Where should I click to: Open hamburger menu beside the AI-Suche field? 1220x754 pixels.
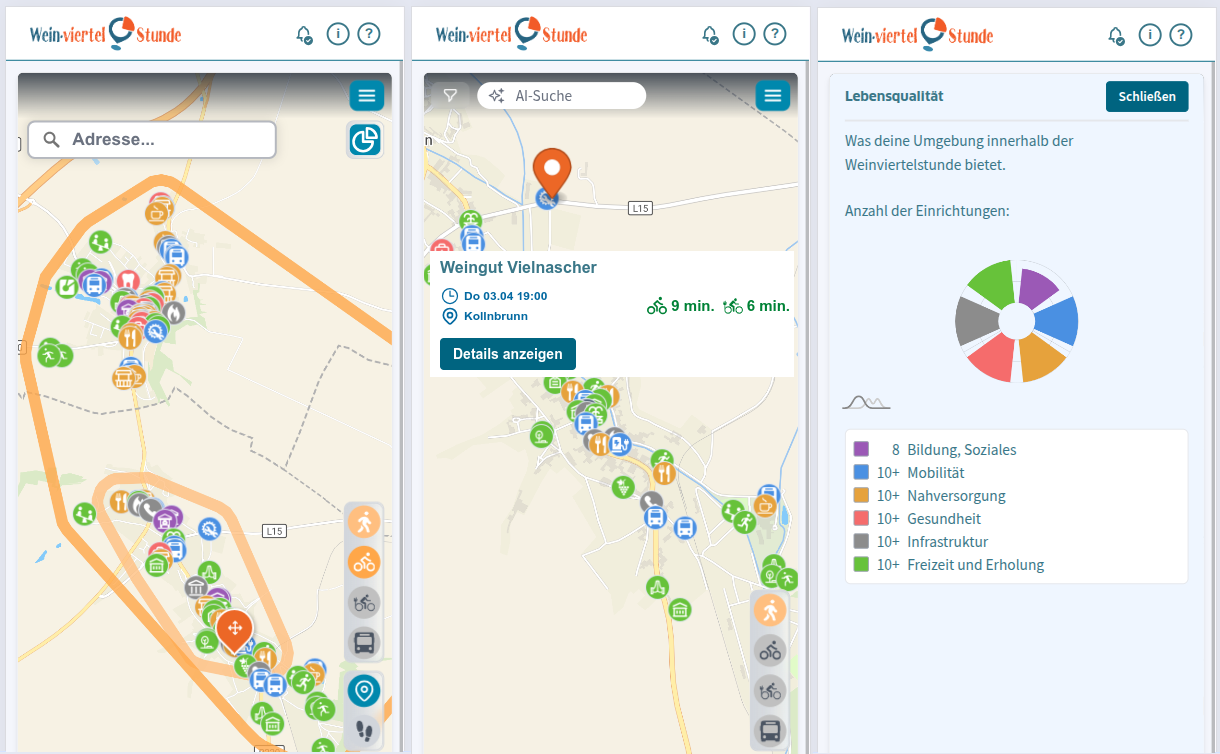(x=772, y=96)
